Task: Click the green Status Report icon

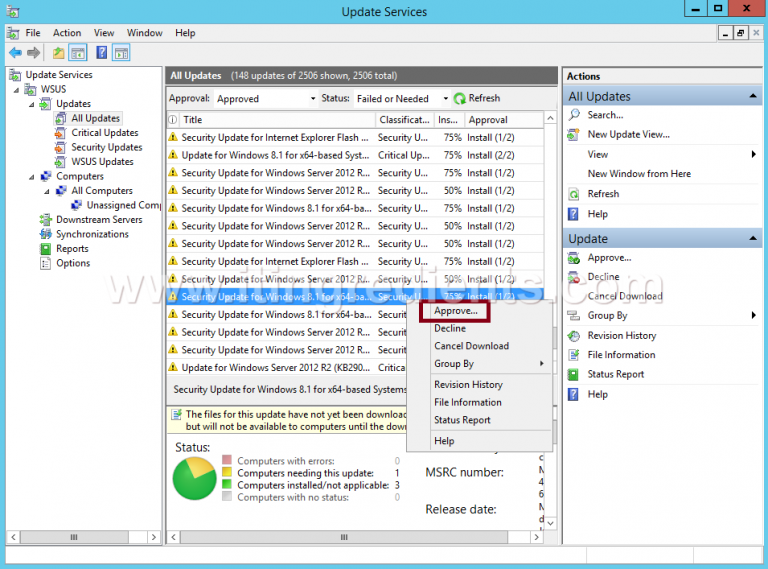Action: 573,375
